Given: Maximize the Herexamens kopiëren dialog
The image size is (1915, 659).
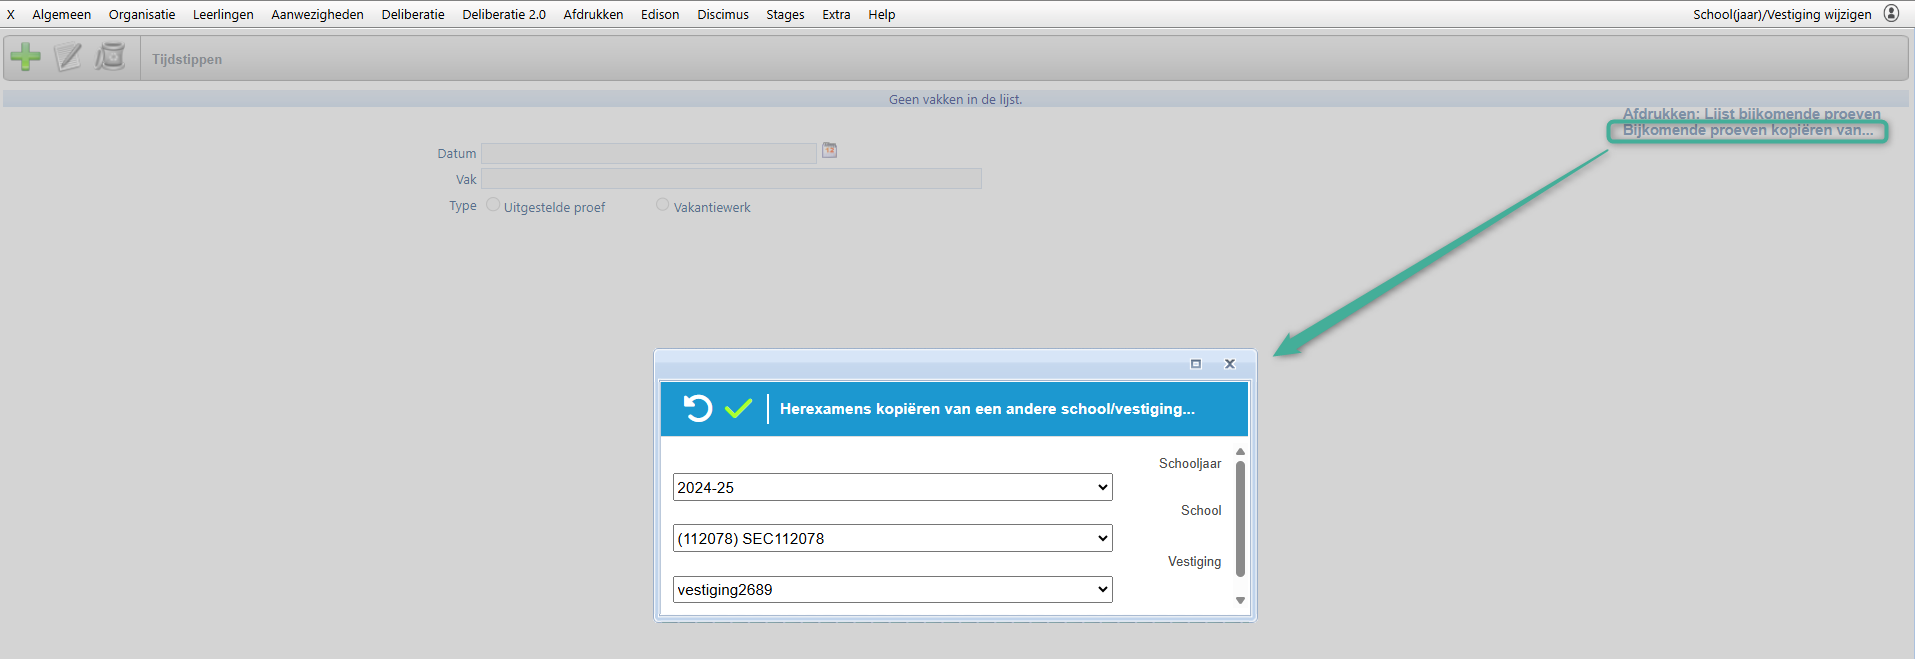Looking at the screenshot, I should click(1195, 364).
